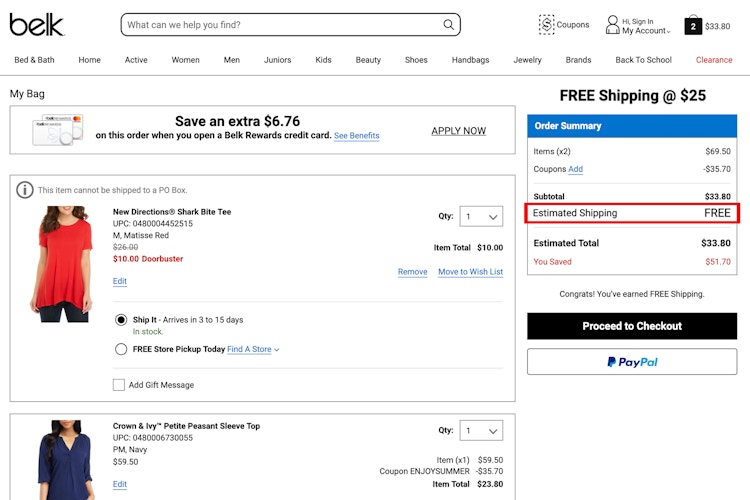Open the Jewelry menu
This screenshot has width=750, height=500.
pos(528,60)
